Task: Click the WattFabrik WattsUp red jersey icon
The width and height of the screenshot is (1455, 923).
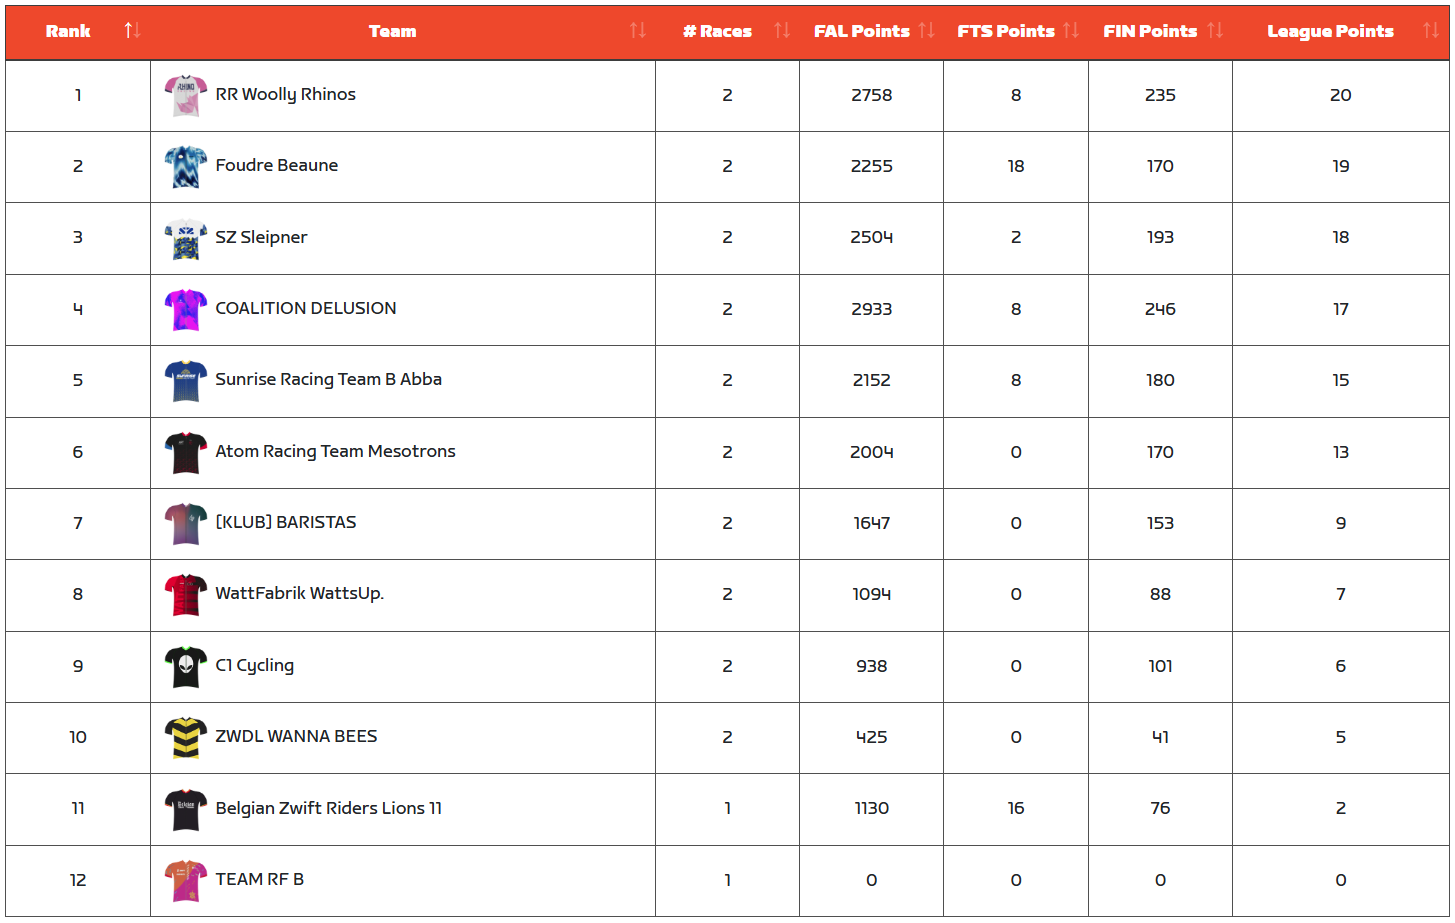Action: pos(185,595)
